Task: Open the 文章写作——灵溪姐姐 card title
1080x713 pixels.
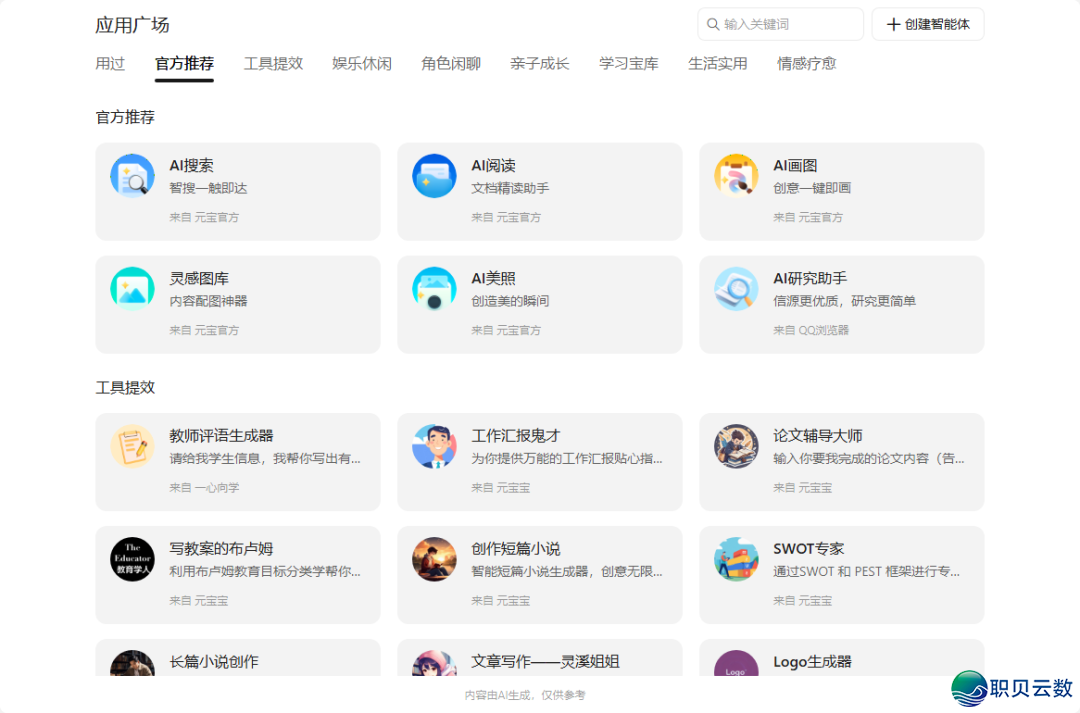Action: [546, 662]
